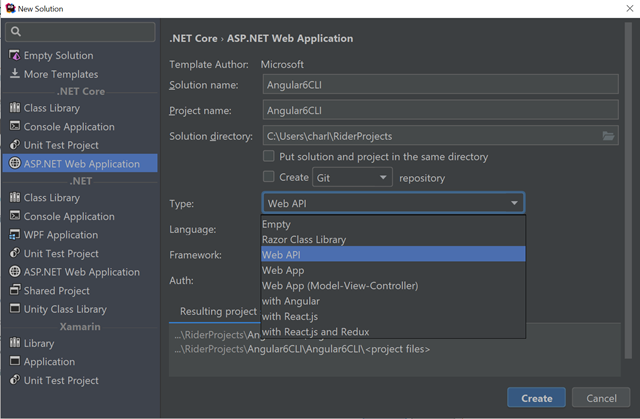The height and width of the screenshot is (419, 640).
Task: Click the .NET Core breadcrumb text
Action: [193, 38]
